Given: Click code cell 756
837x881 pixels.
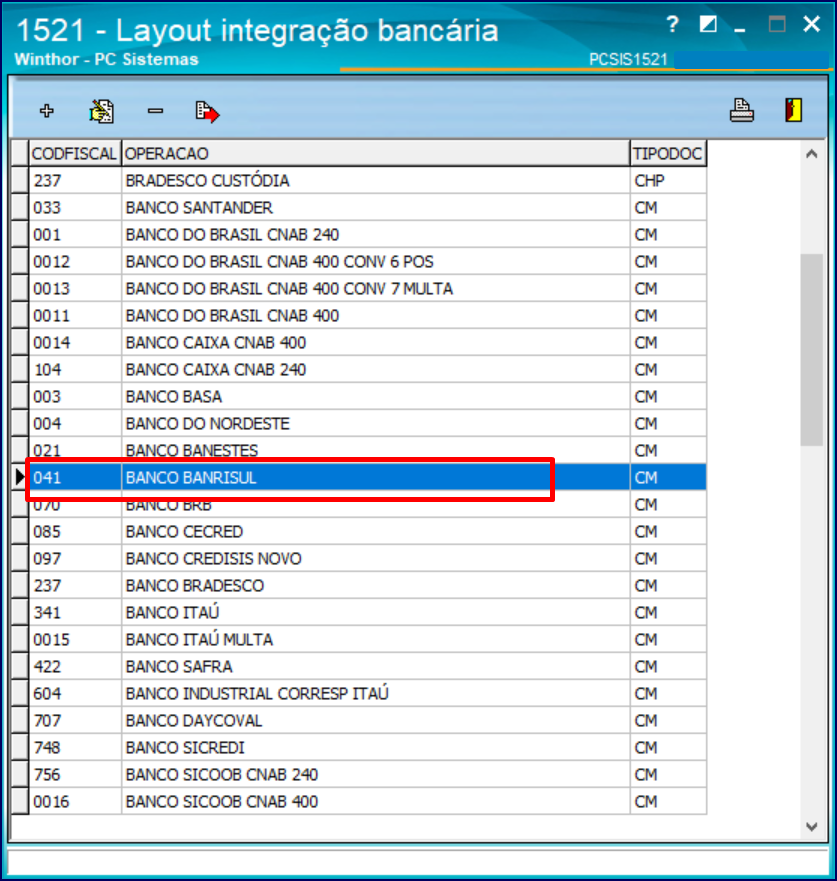Looking at the screenshot, I should click(x=75, y=774).
